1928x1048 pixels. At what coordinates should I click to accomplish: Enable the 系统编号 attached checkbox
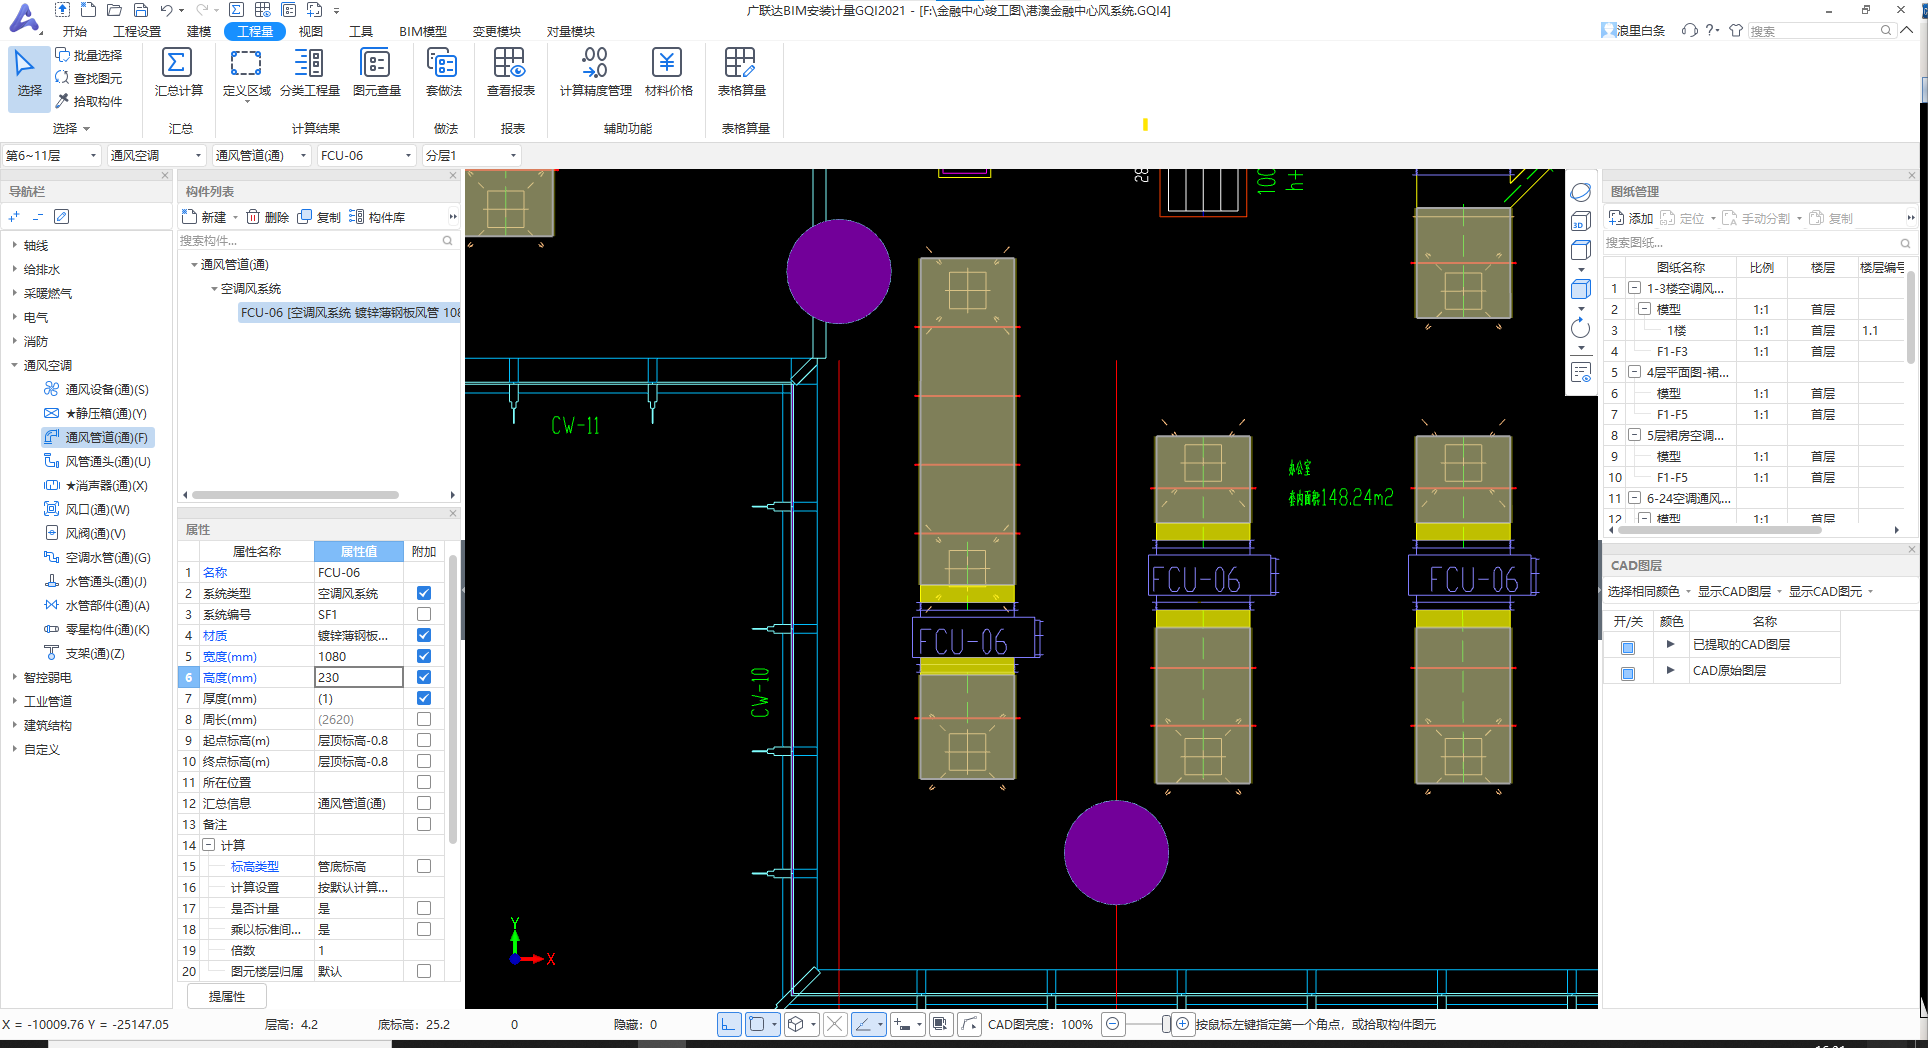pos(424,614)
